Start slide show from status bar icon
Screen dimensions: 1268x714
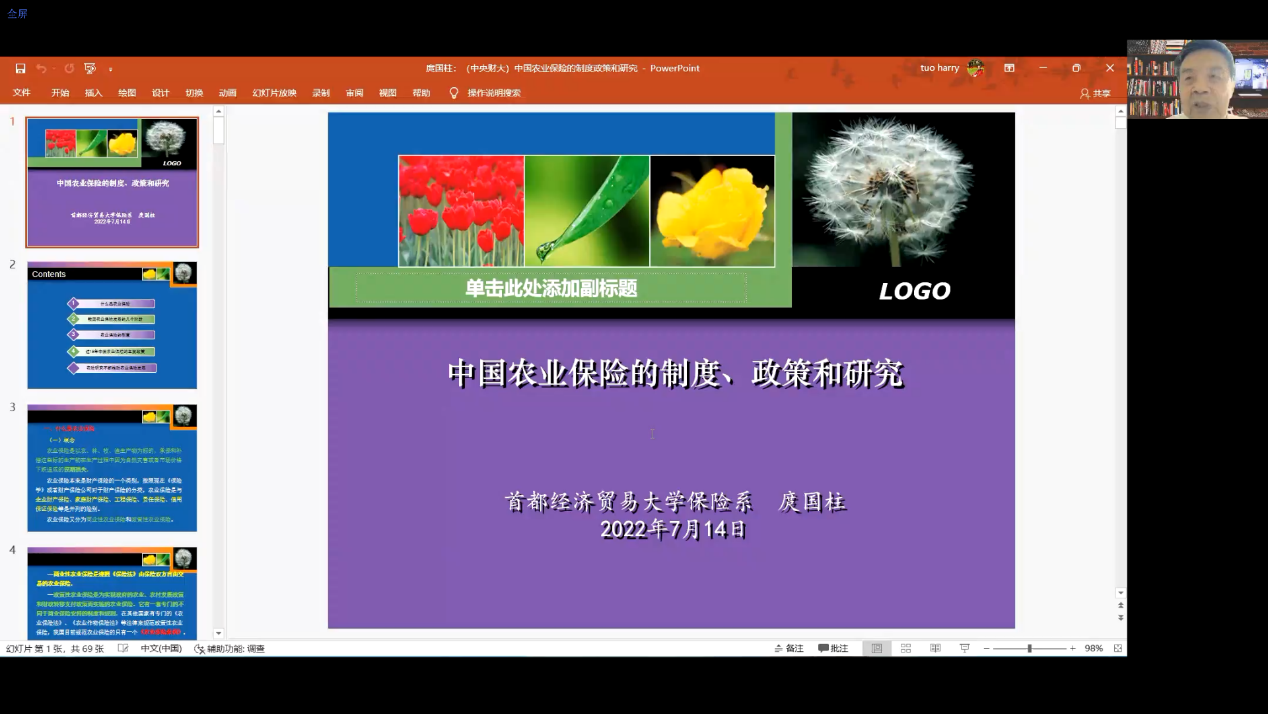point(964,648)
